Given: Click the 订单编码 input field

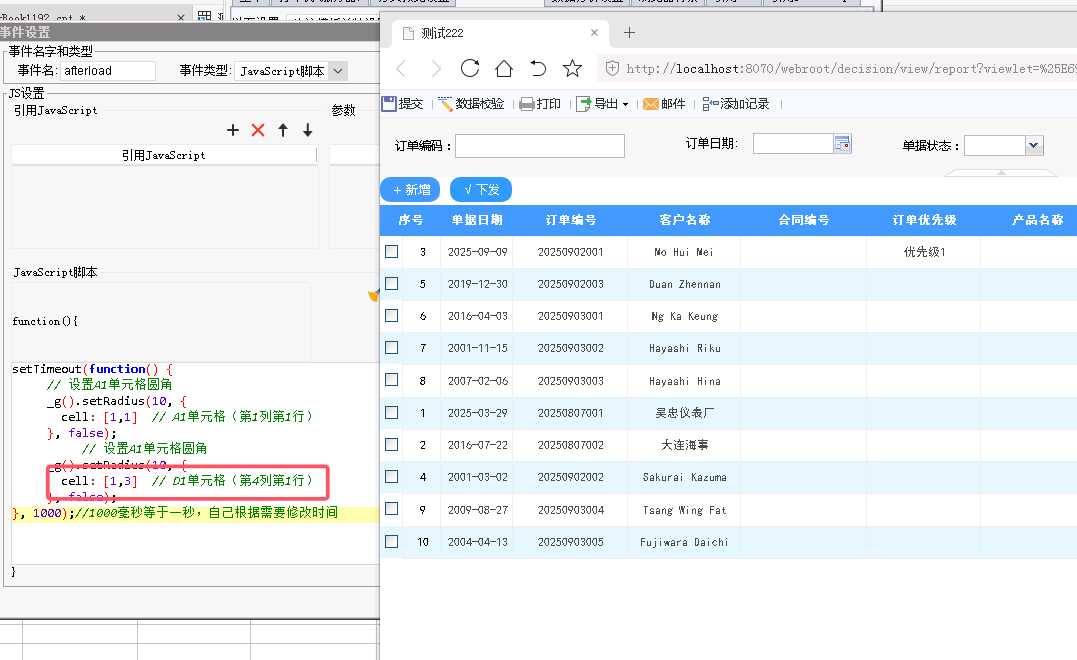Looking at the screenshot, I should pyautogui.click(x=540, y=146).
